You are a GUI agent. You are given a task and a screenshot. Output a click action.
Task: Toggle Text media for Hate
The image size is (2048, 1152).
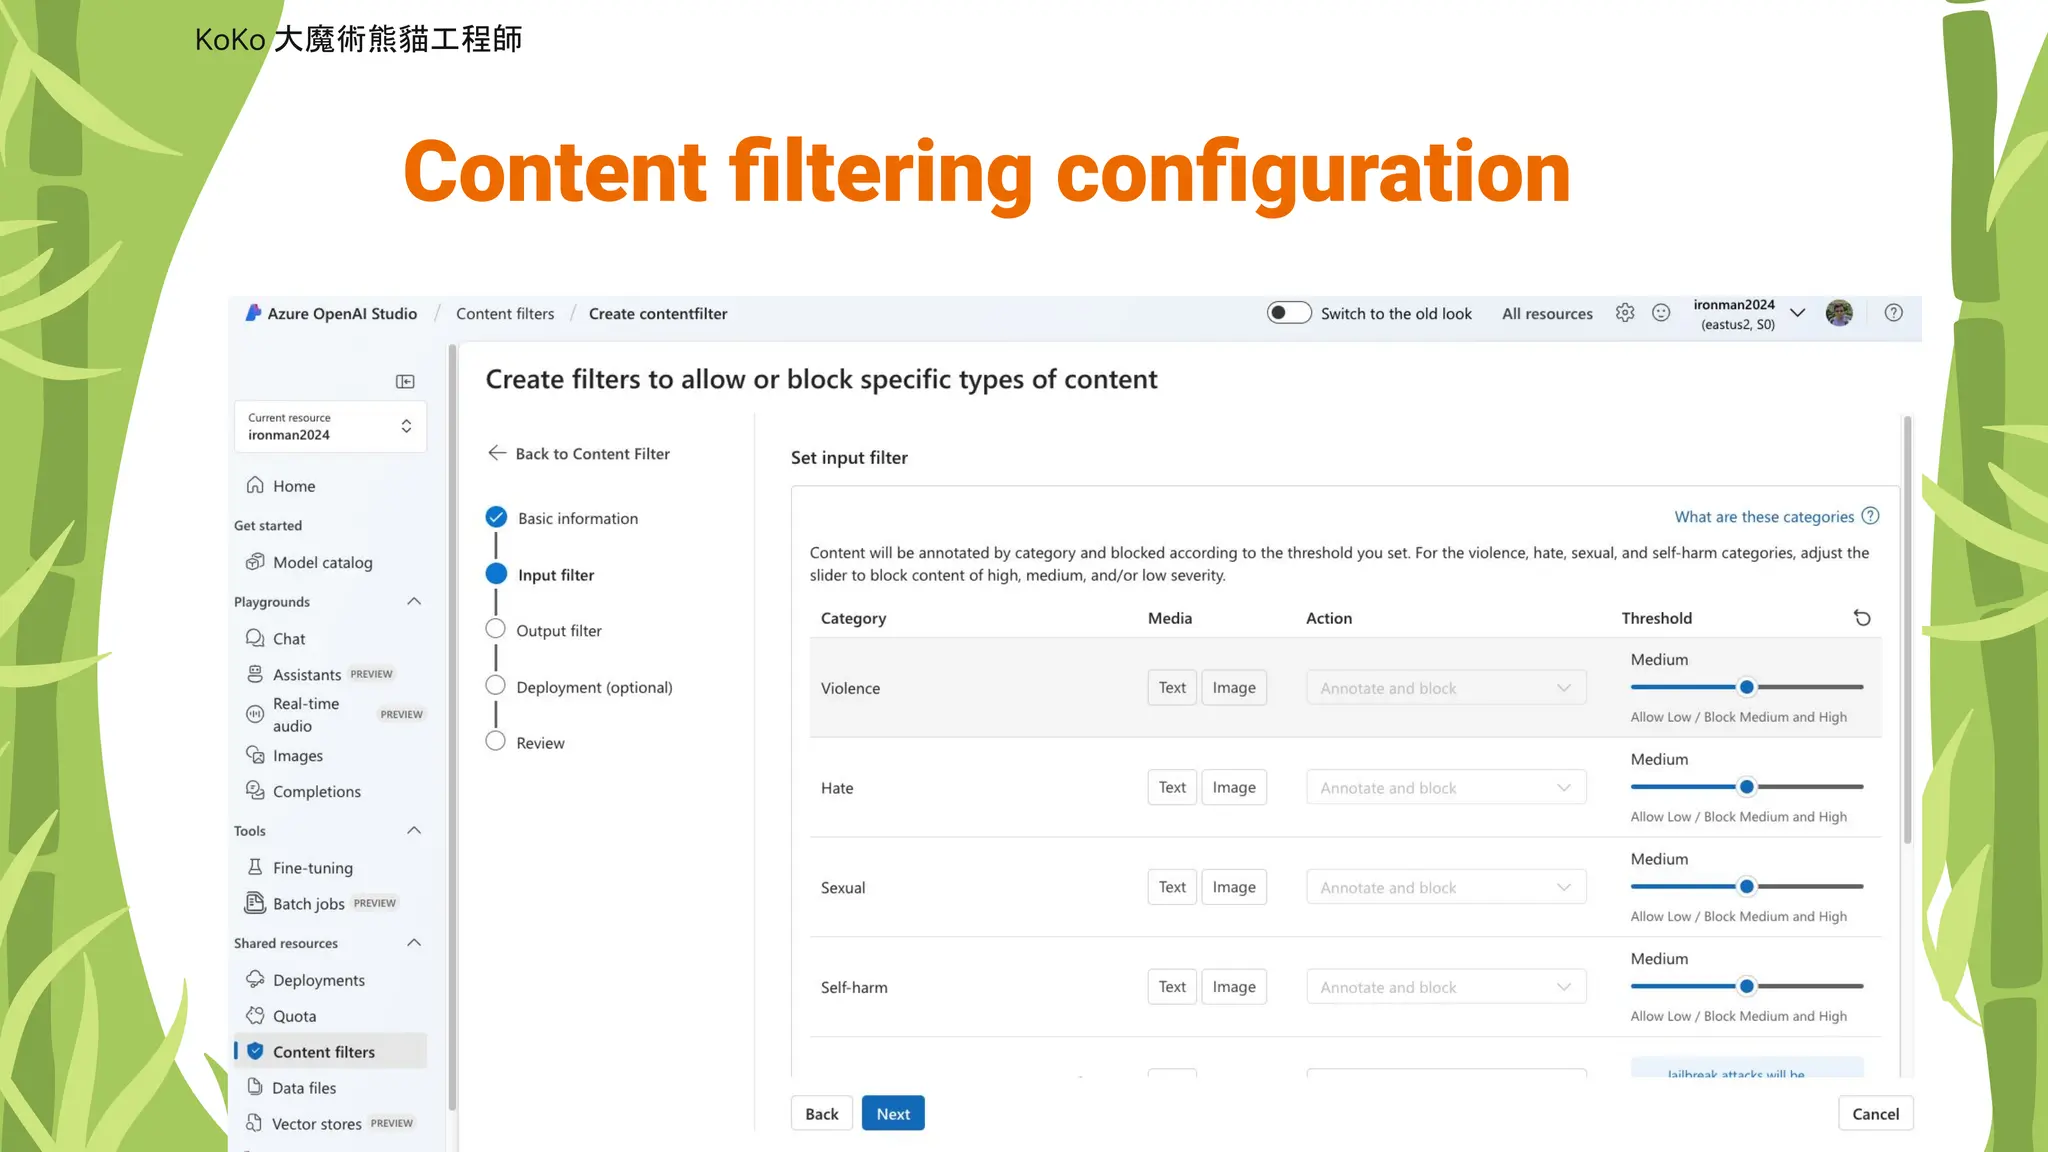click(1172, 788)
